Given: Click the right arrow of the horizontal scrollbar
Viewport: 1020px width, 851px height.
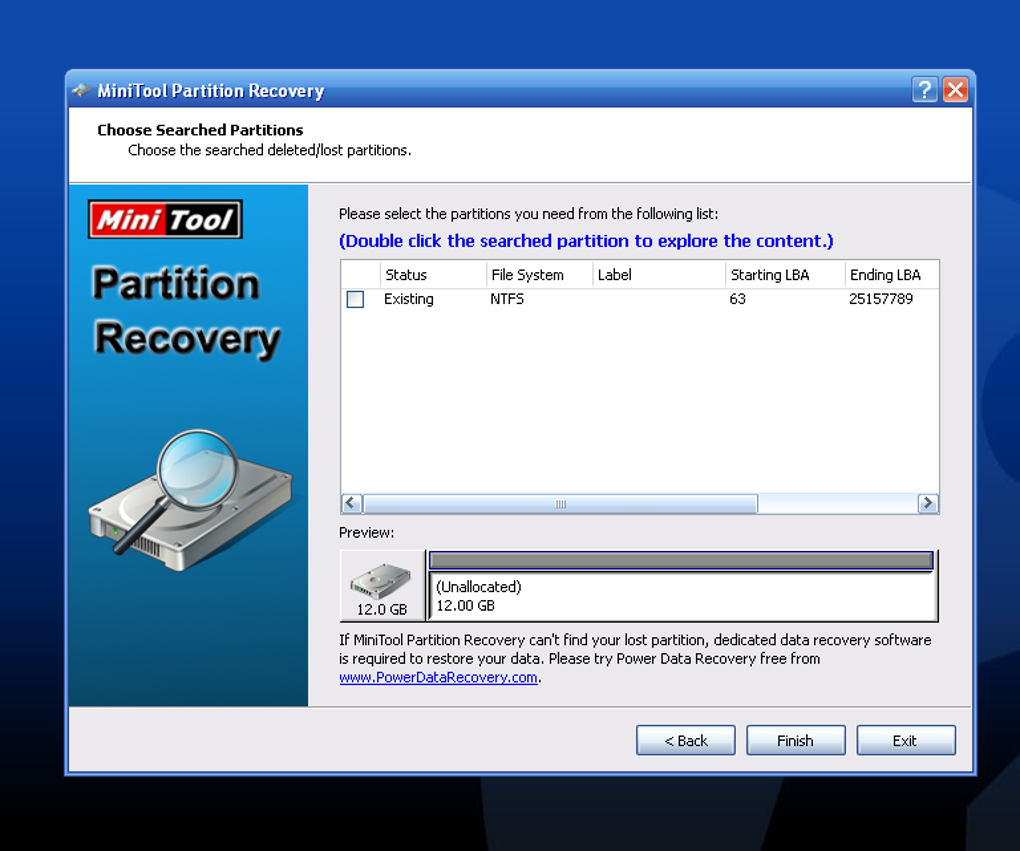Looking at the screenshot, I should [x=928, y=504].
